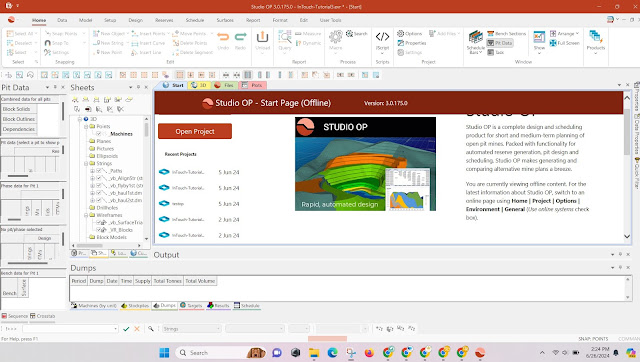Open the Products icon in ribbon
Image resolution: width=640 pixels, height=362 pixels.
tap(596, 37)
